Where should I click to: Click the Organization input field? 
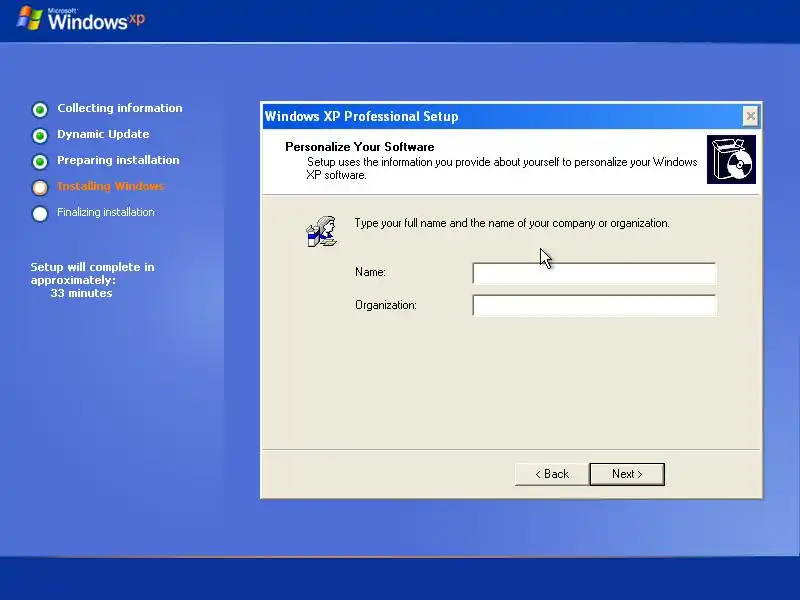click(594, 306)
